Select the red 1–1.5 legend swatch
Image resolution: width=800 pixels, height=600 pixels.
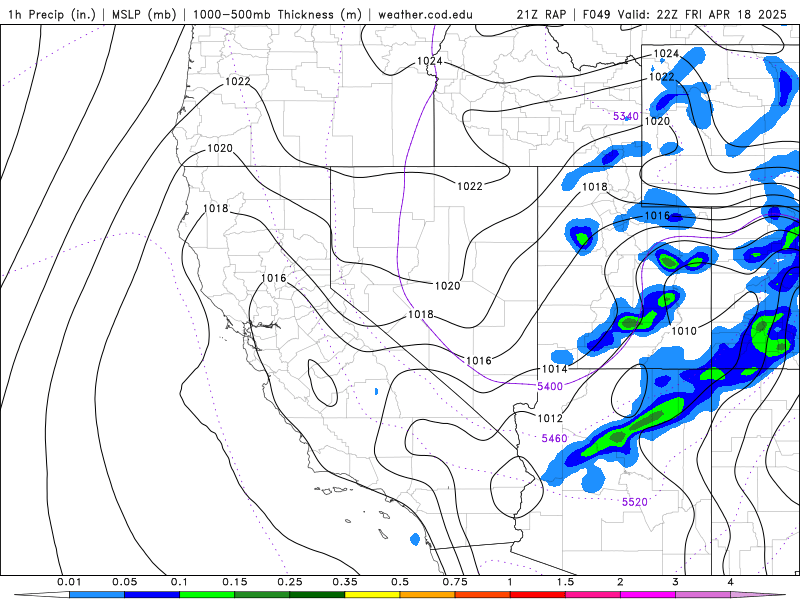pyautogui.click(x=538, y=595)
